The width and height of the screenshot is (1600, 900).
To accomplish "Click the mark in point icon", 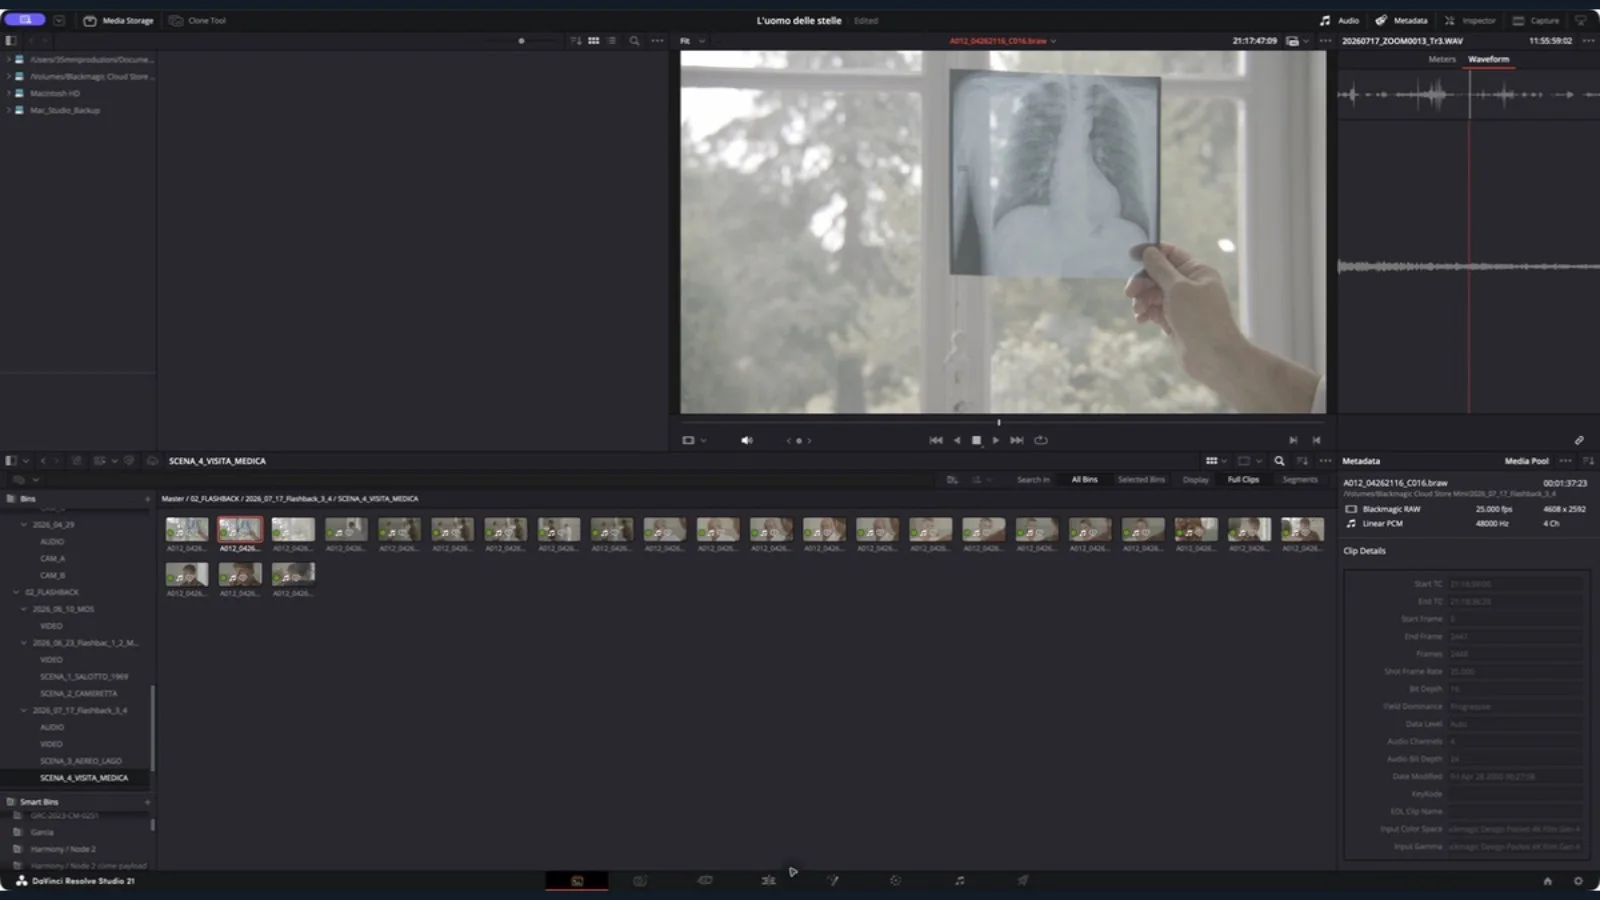I will coord(1293,440).
